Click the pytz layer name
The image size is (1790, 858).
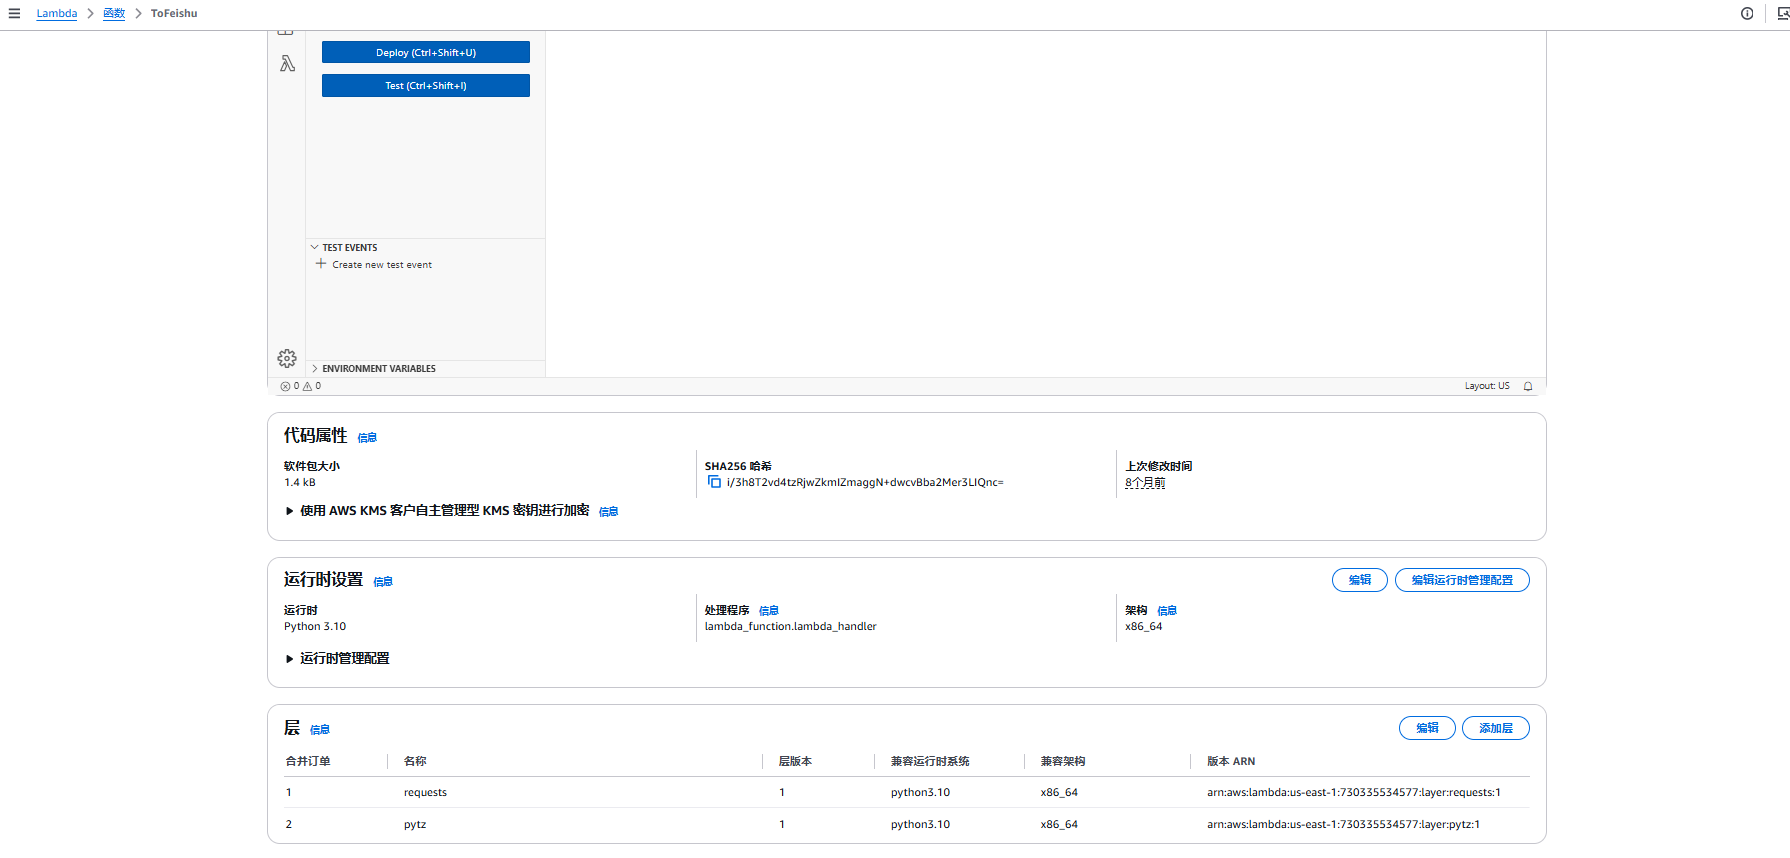415,824
